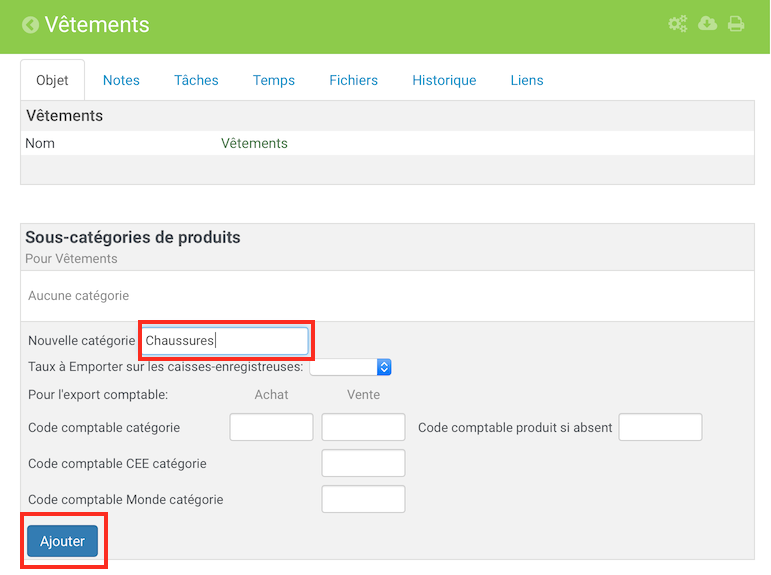Click the green Vêtements name value
Image resolution: width=771 pixels, height=575 pixels.
[x=254, y=143]
